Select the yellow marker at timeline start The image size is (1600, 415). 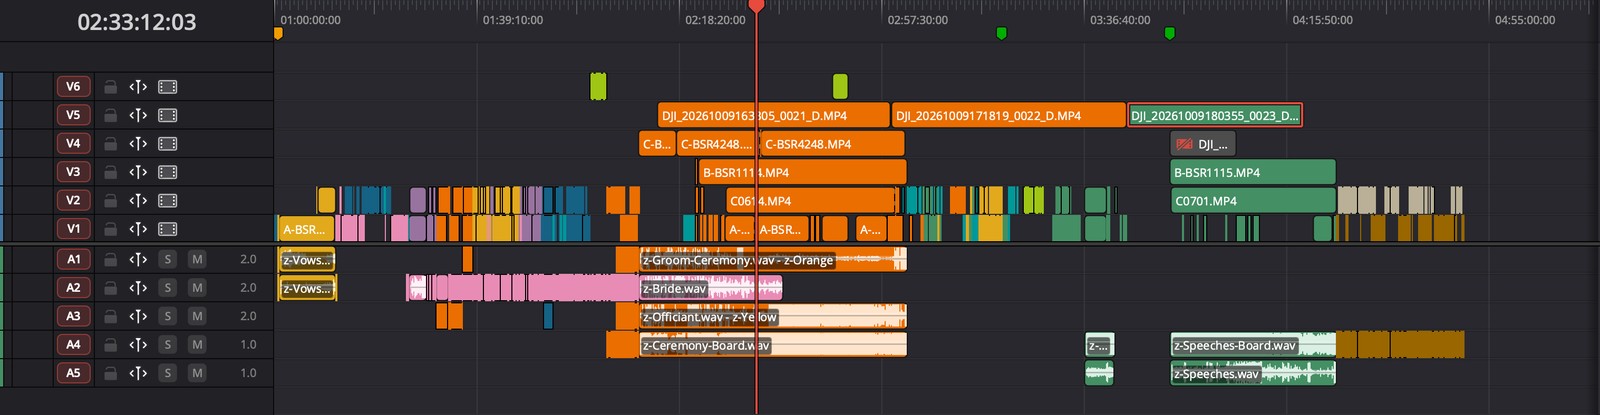click(278, 34)
